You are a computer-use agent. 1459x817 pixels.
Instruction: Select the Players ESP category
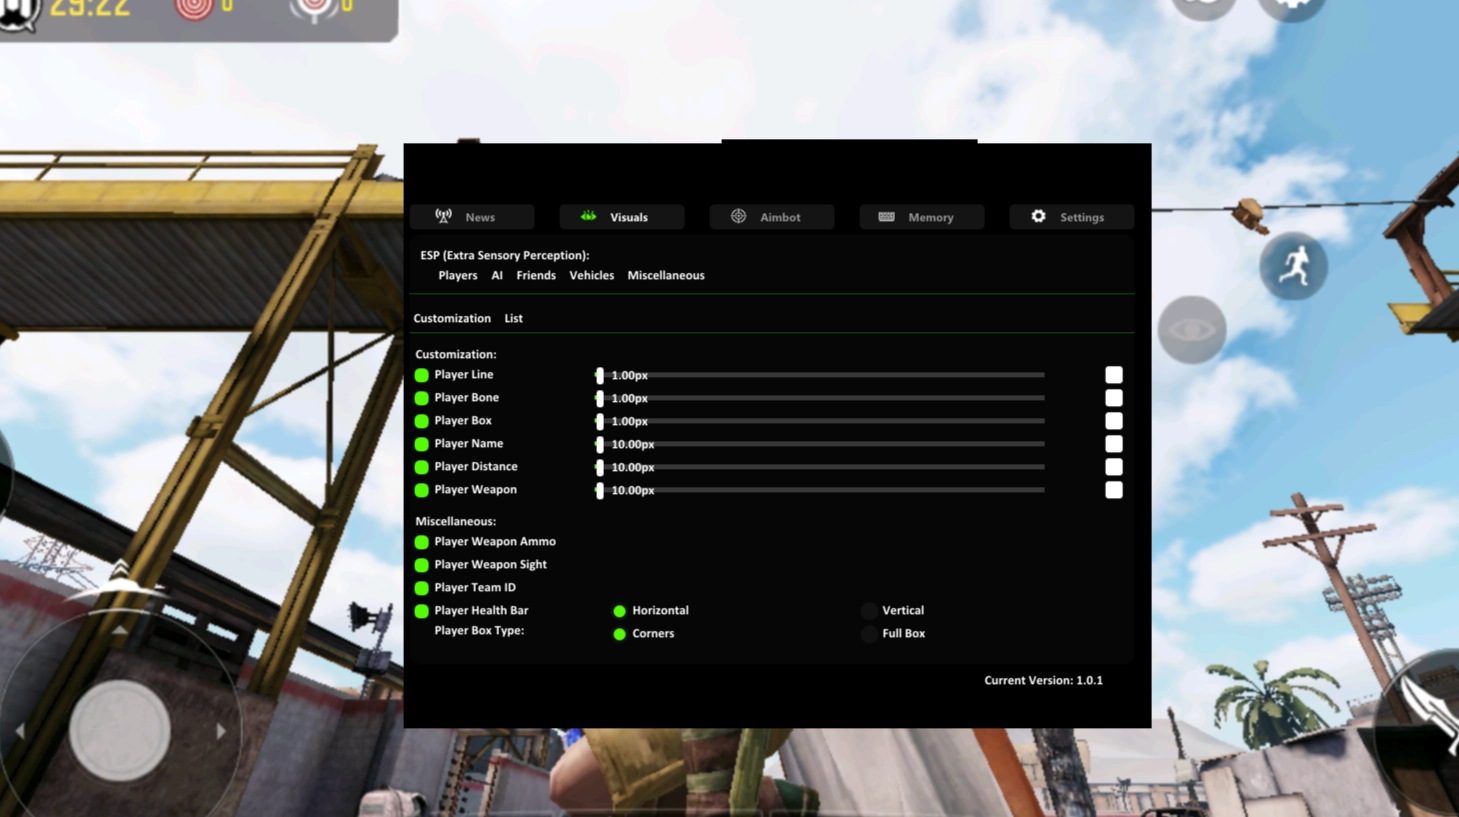point(458,275)
